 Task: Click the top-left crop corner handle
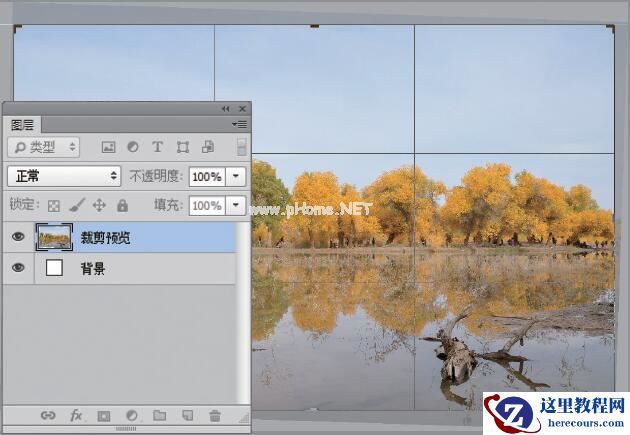point(17,28)
